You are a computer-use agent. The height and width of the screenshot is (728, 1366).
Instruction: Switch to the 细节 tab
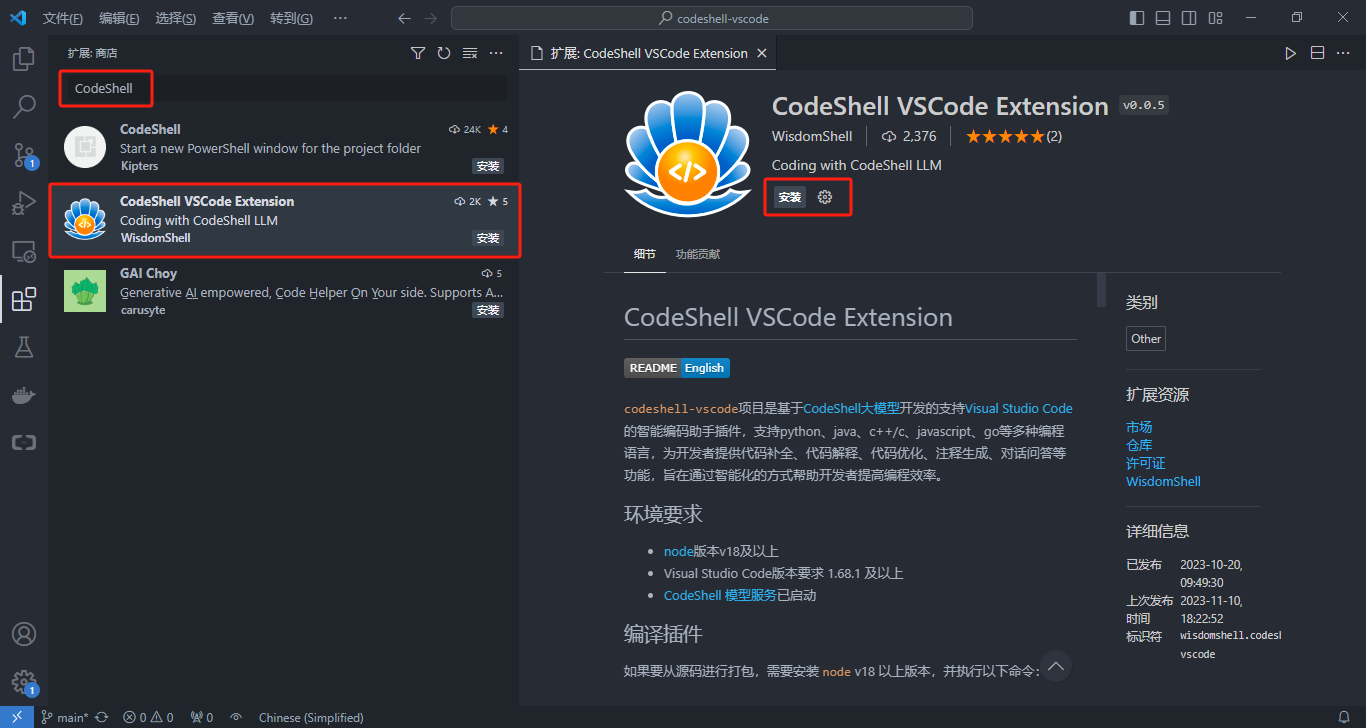tap(644, 254)
